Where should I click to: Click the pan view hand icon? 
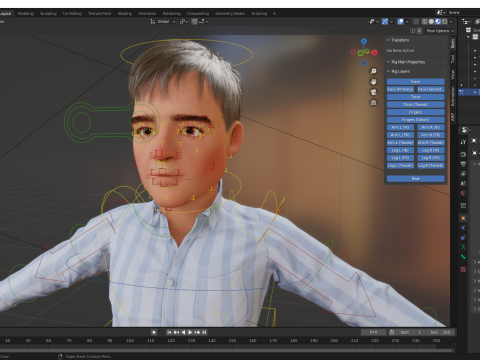374,81
